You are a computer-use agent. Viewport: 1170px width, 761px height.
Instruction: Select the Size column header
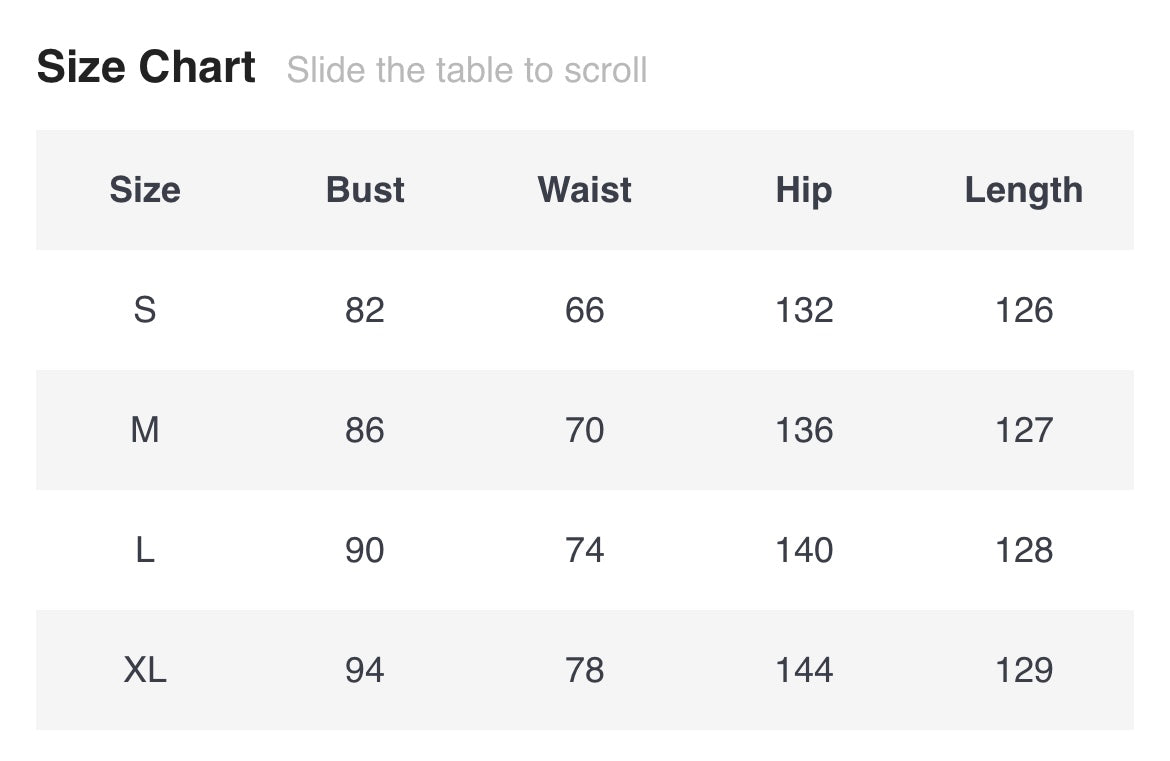(145, 190)
